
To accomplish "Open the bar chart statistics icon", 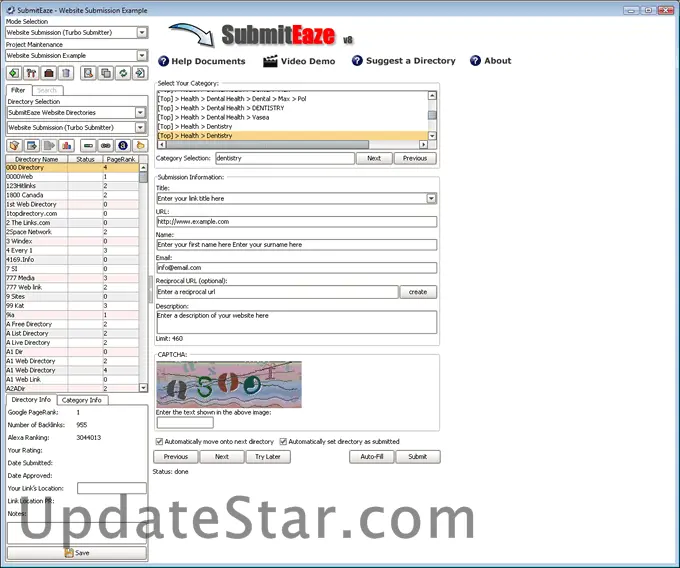I will [67, 146].
